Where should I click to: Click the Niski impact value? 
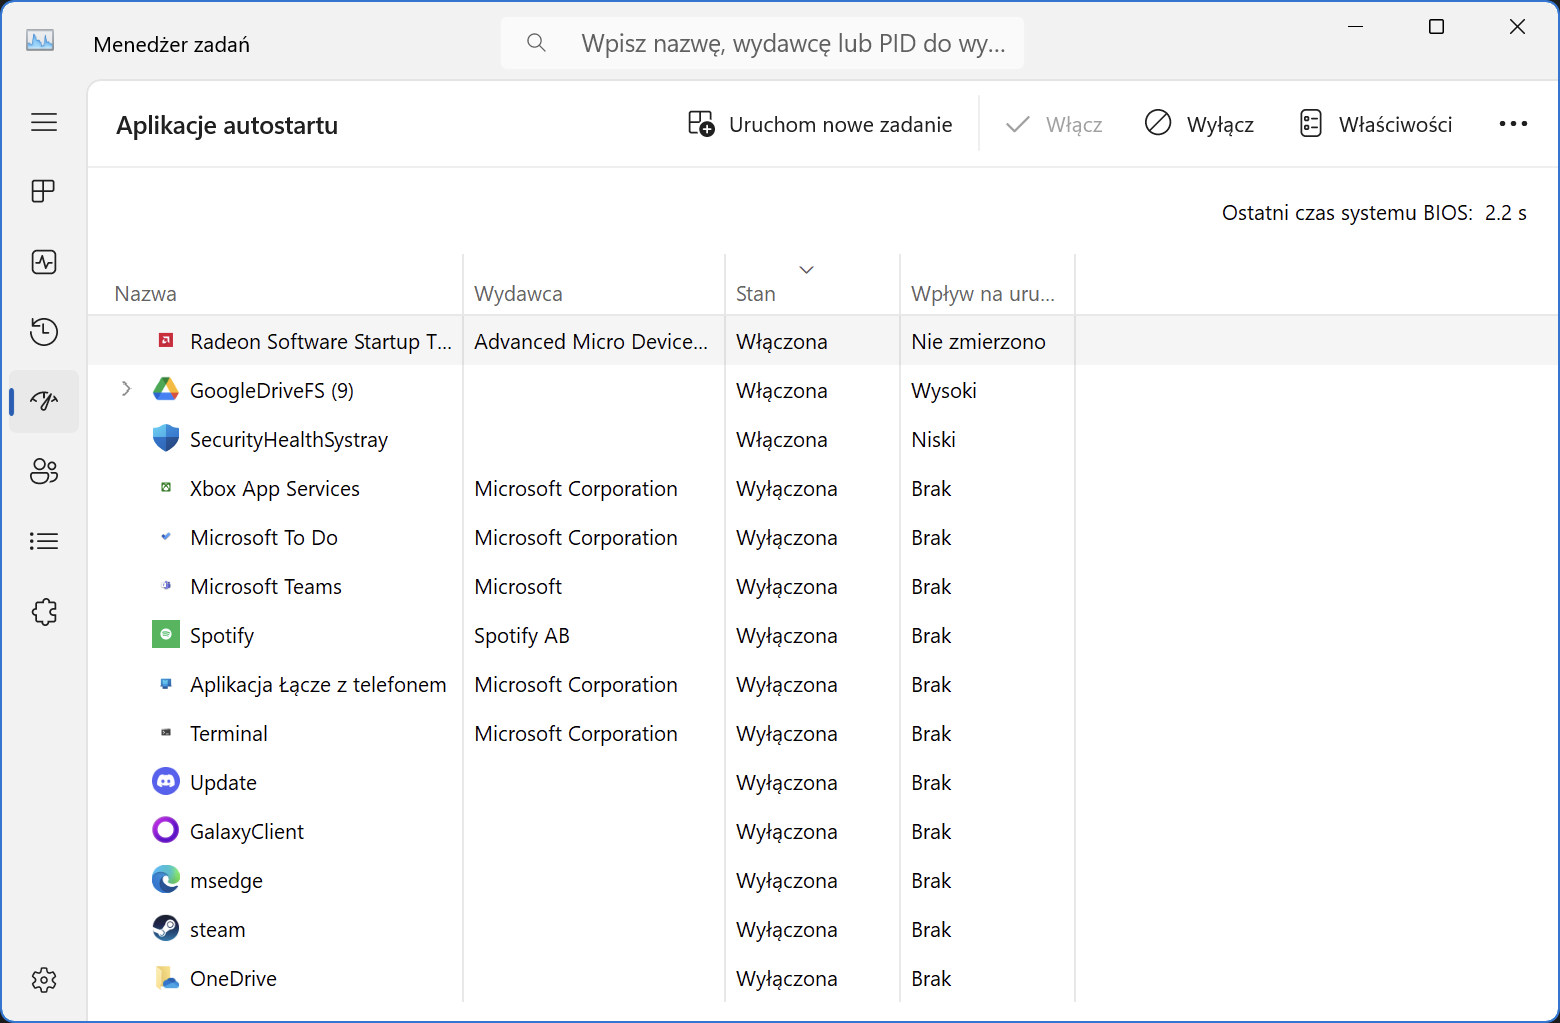click(x=934, y=440)
